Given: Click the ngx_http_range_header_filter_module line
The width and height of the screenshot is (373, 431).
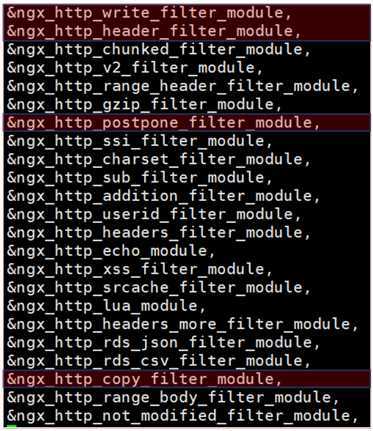Looking at the screenshot, I should (x=182, y=87).
